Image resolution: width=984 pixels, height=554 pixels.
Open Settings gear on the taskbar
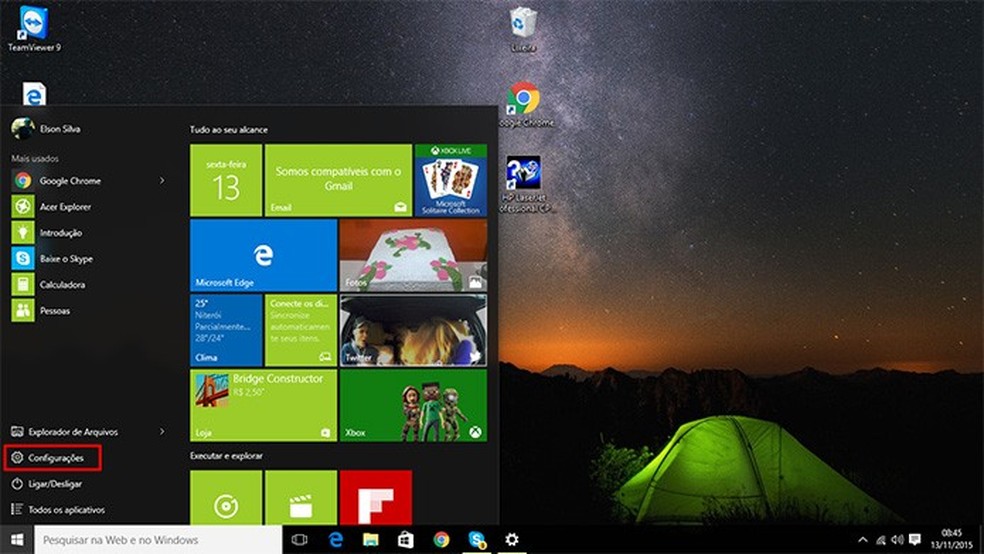click(x=512, y=540)
